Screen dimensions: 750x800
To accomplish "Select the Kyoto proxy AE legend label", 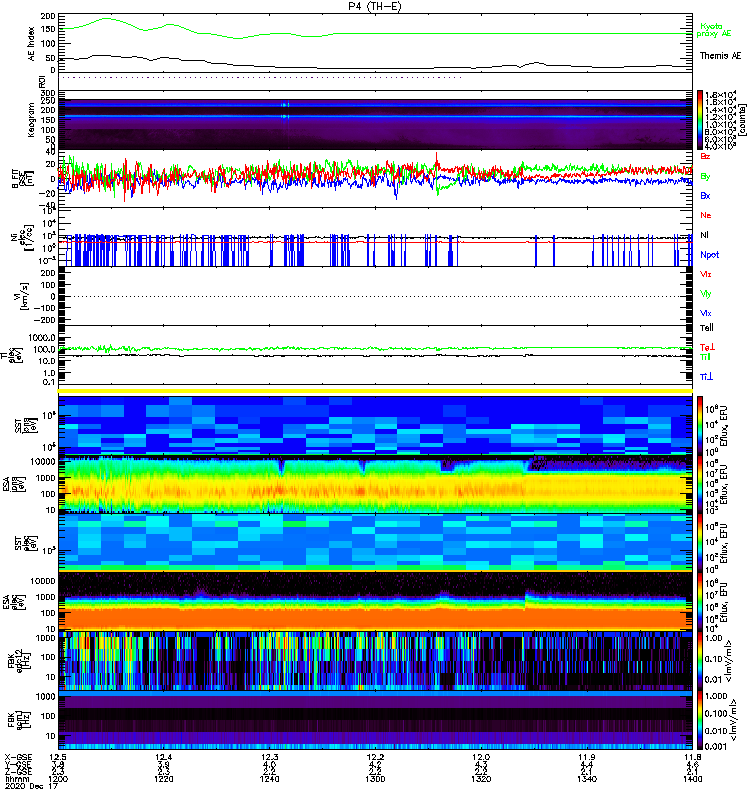I will (x=715, y=31).
